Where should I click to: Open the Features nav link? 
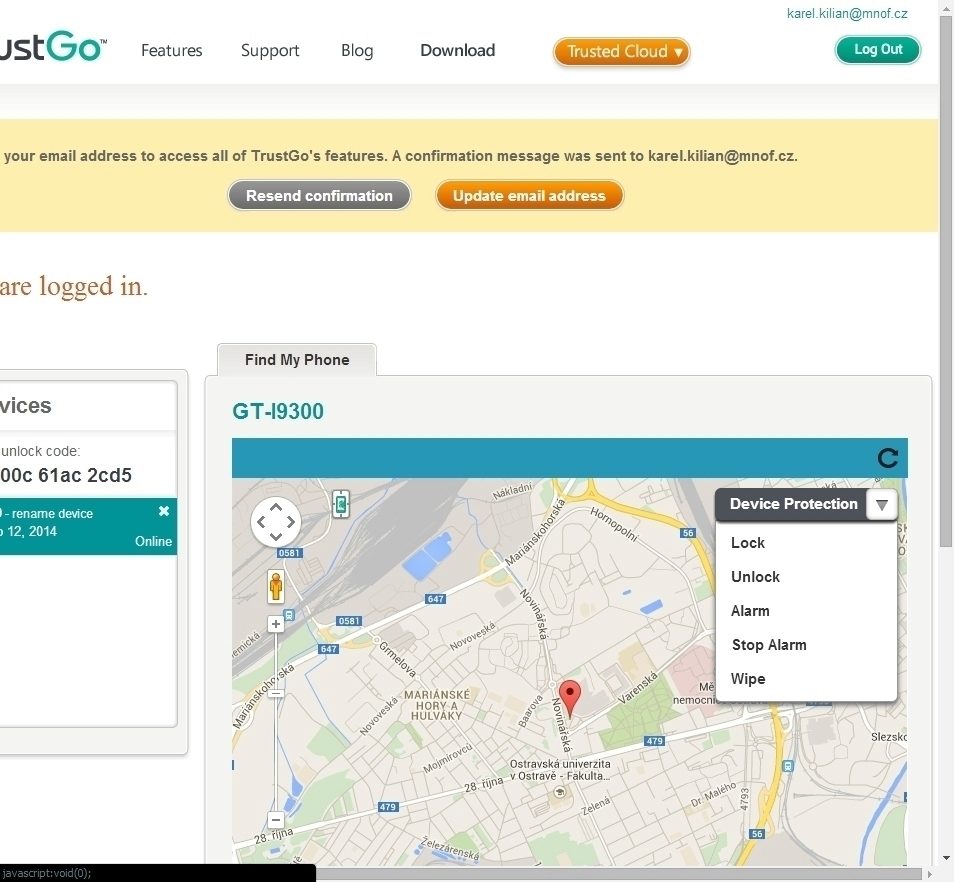tap(172, 50)
